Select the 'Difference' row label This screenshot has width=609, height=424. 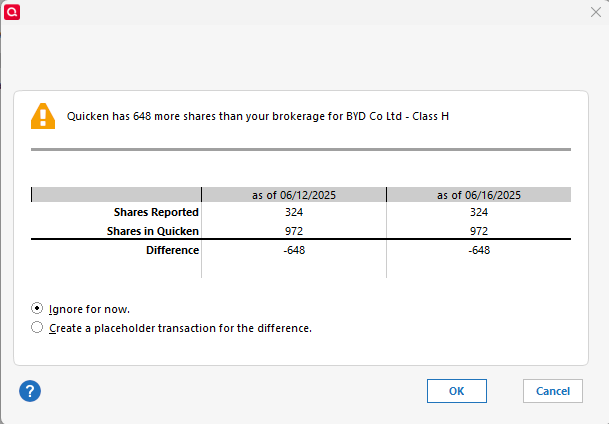[x=172, y=250]
